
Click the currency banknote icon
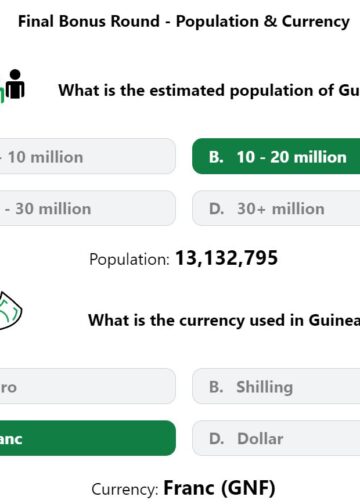pos(10,310)
